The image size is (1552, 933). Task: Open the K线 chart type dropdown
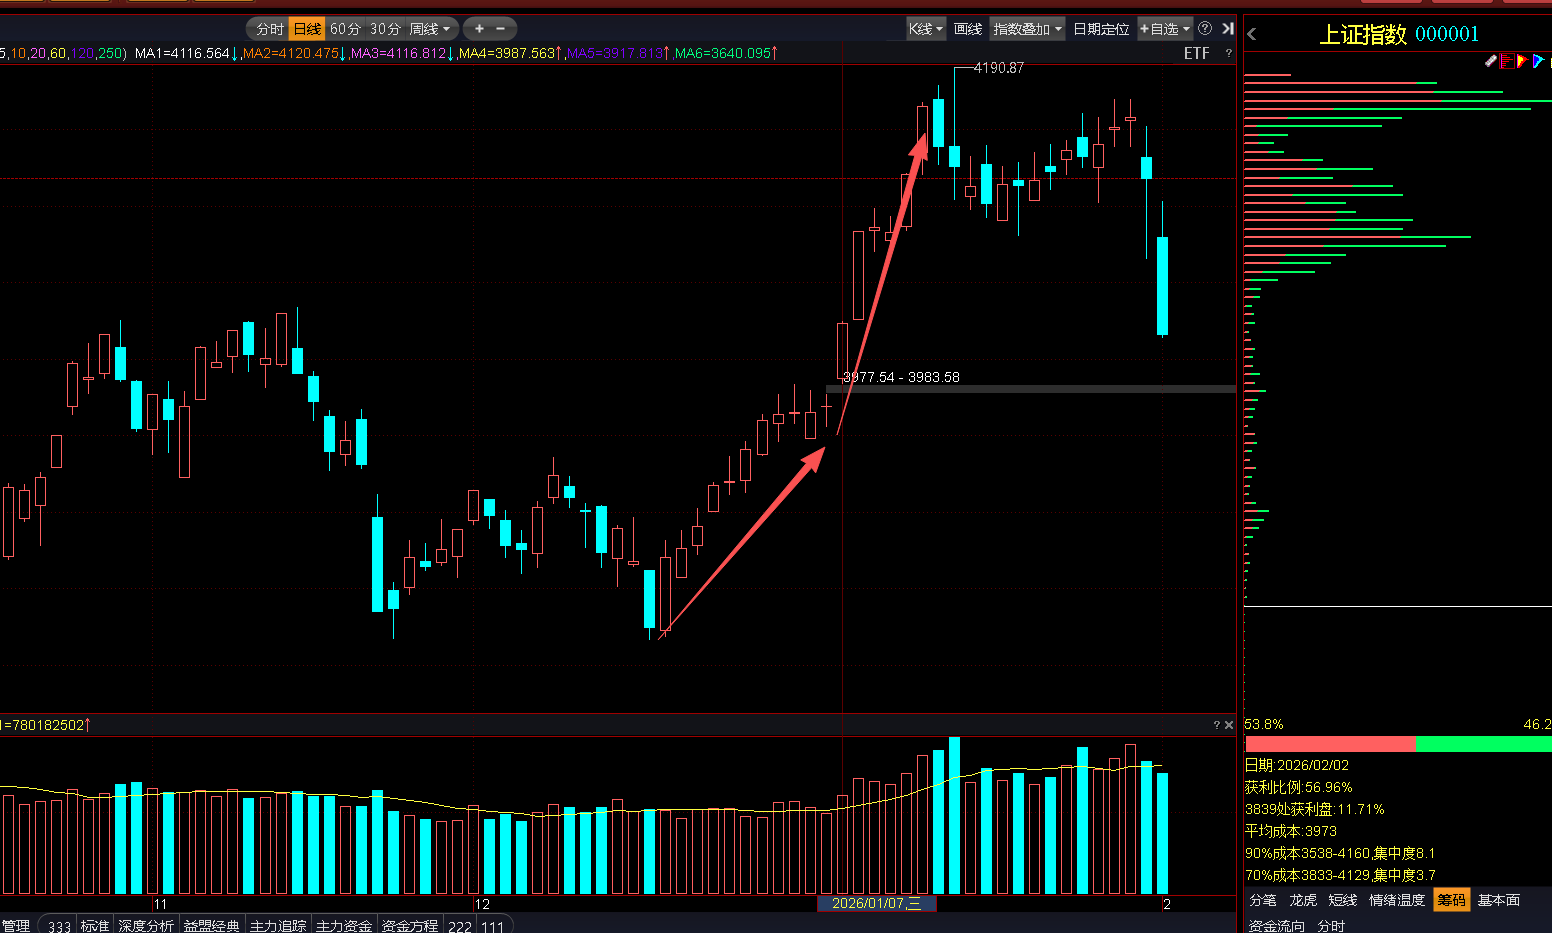tap(925, 29)
